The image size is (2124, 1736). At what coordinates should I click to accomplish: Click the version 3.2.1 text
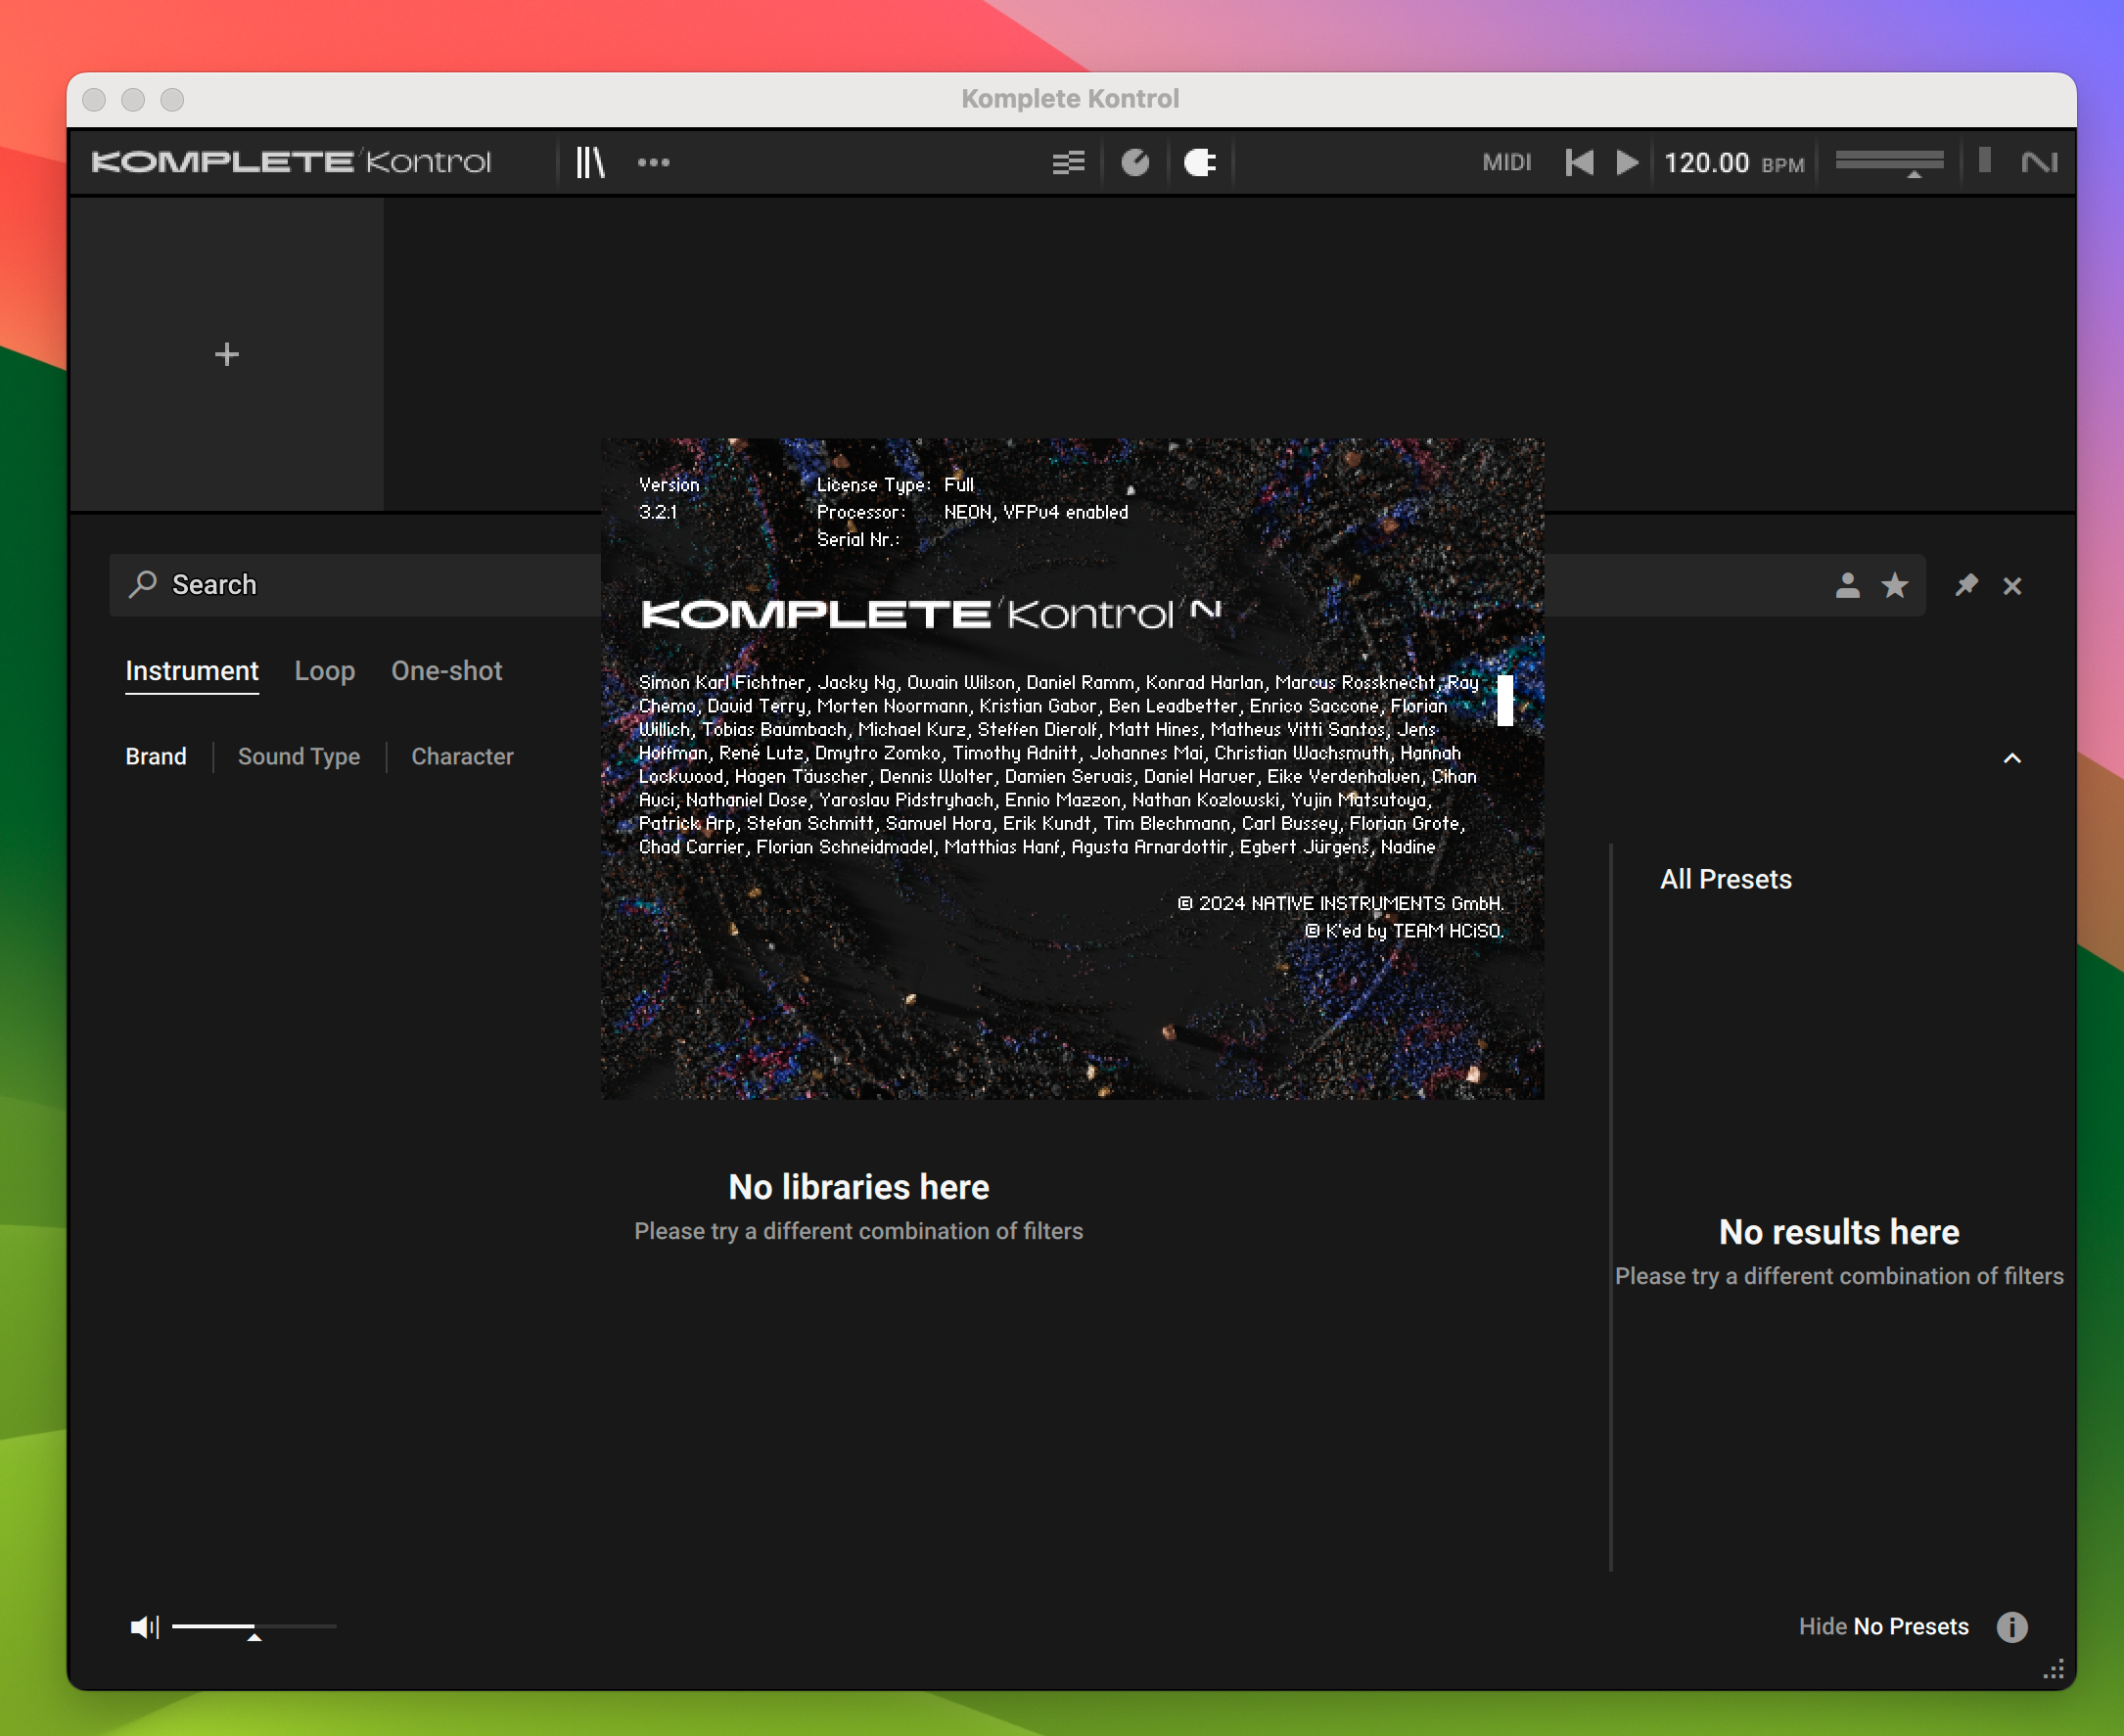point(658,512)
